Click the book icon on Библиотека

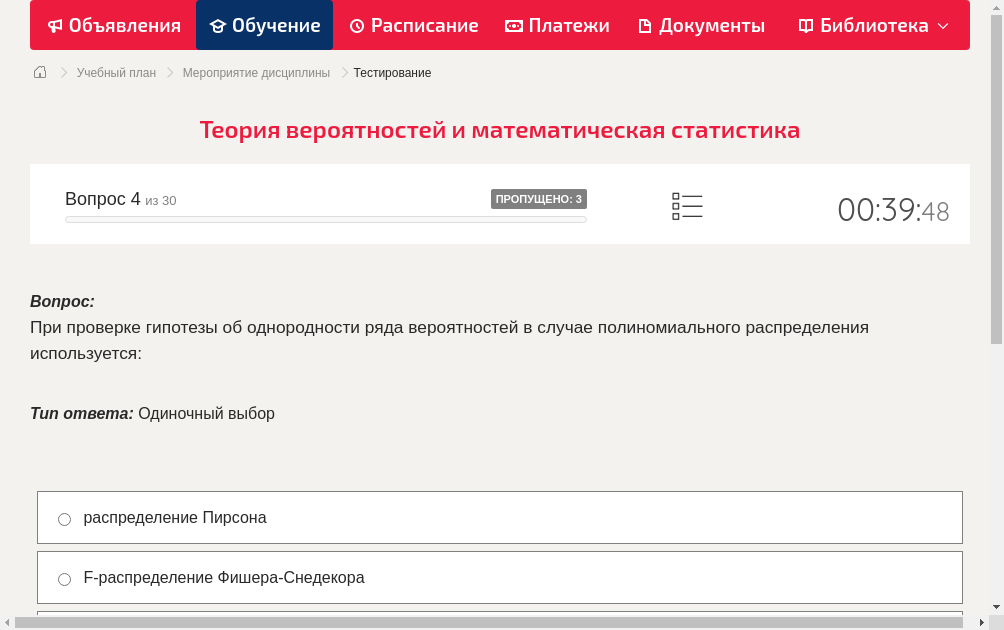(x=806, y=25)
